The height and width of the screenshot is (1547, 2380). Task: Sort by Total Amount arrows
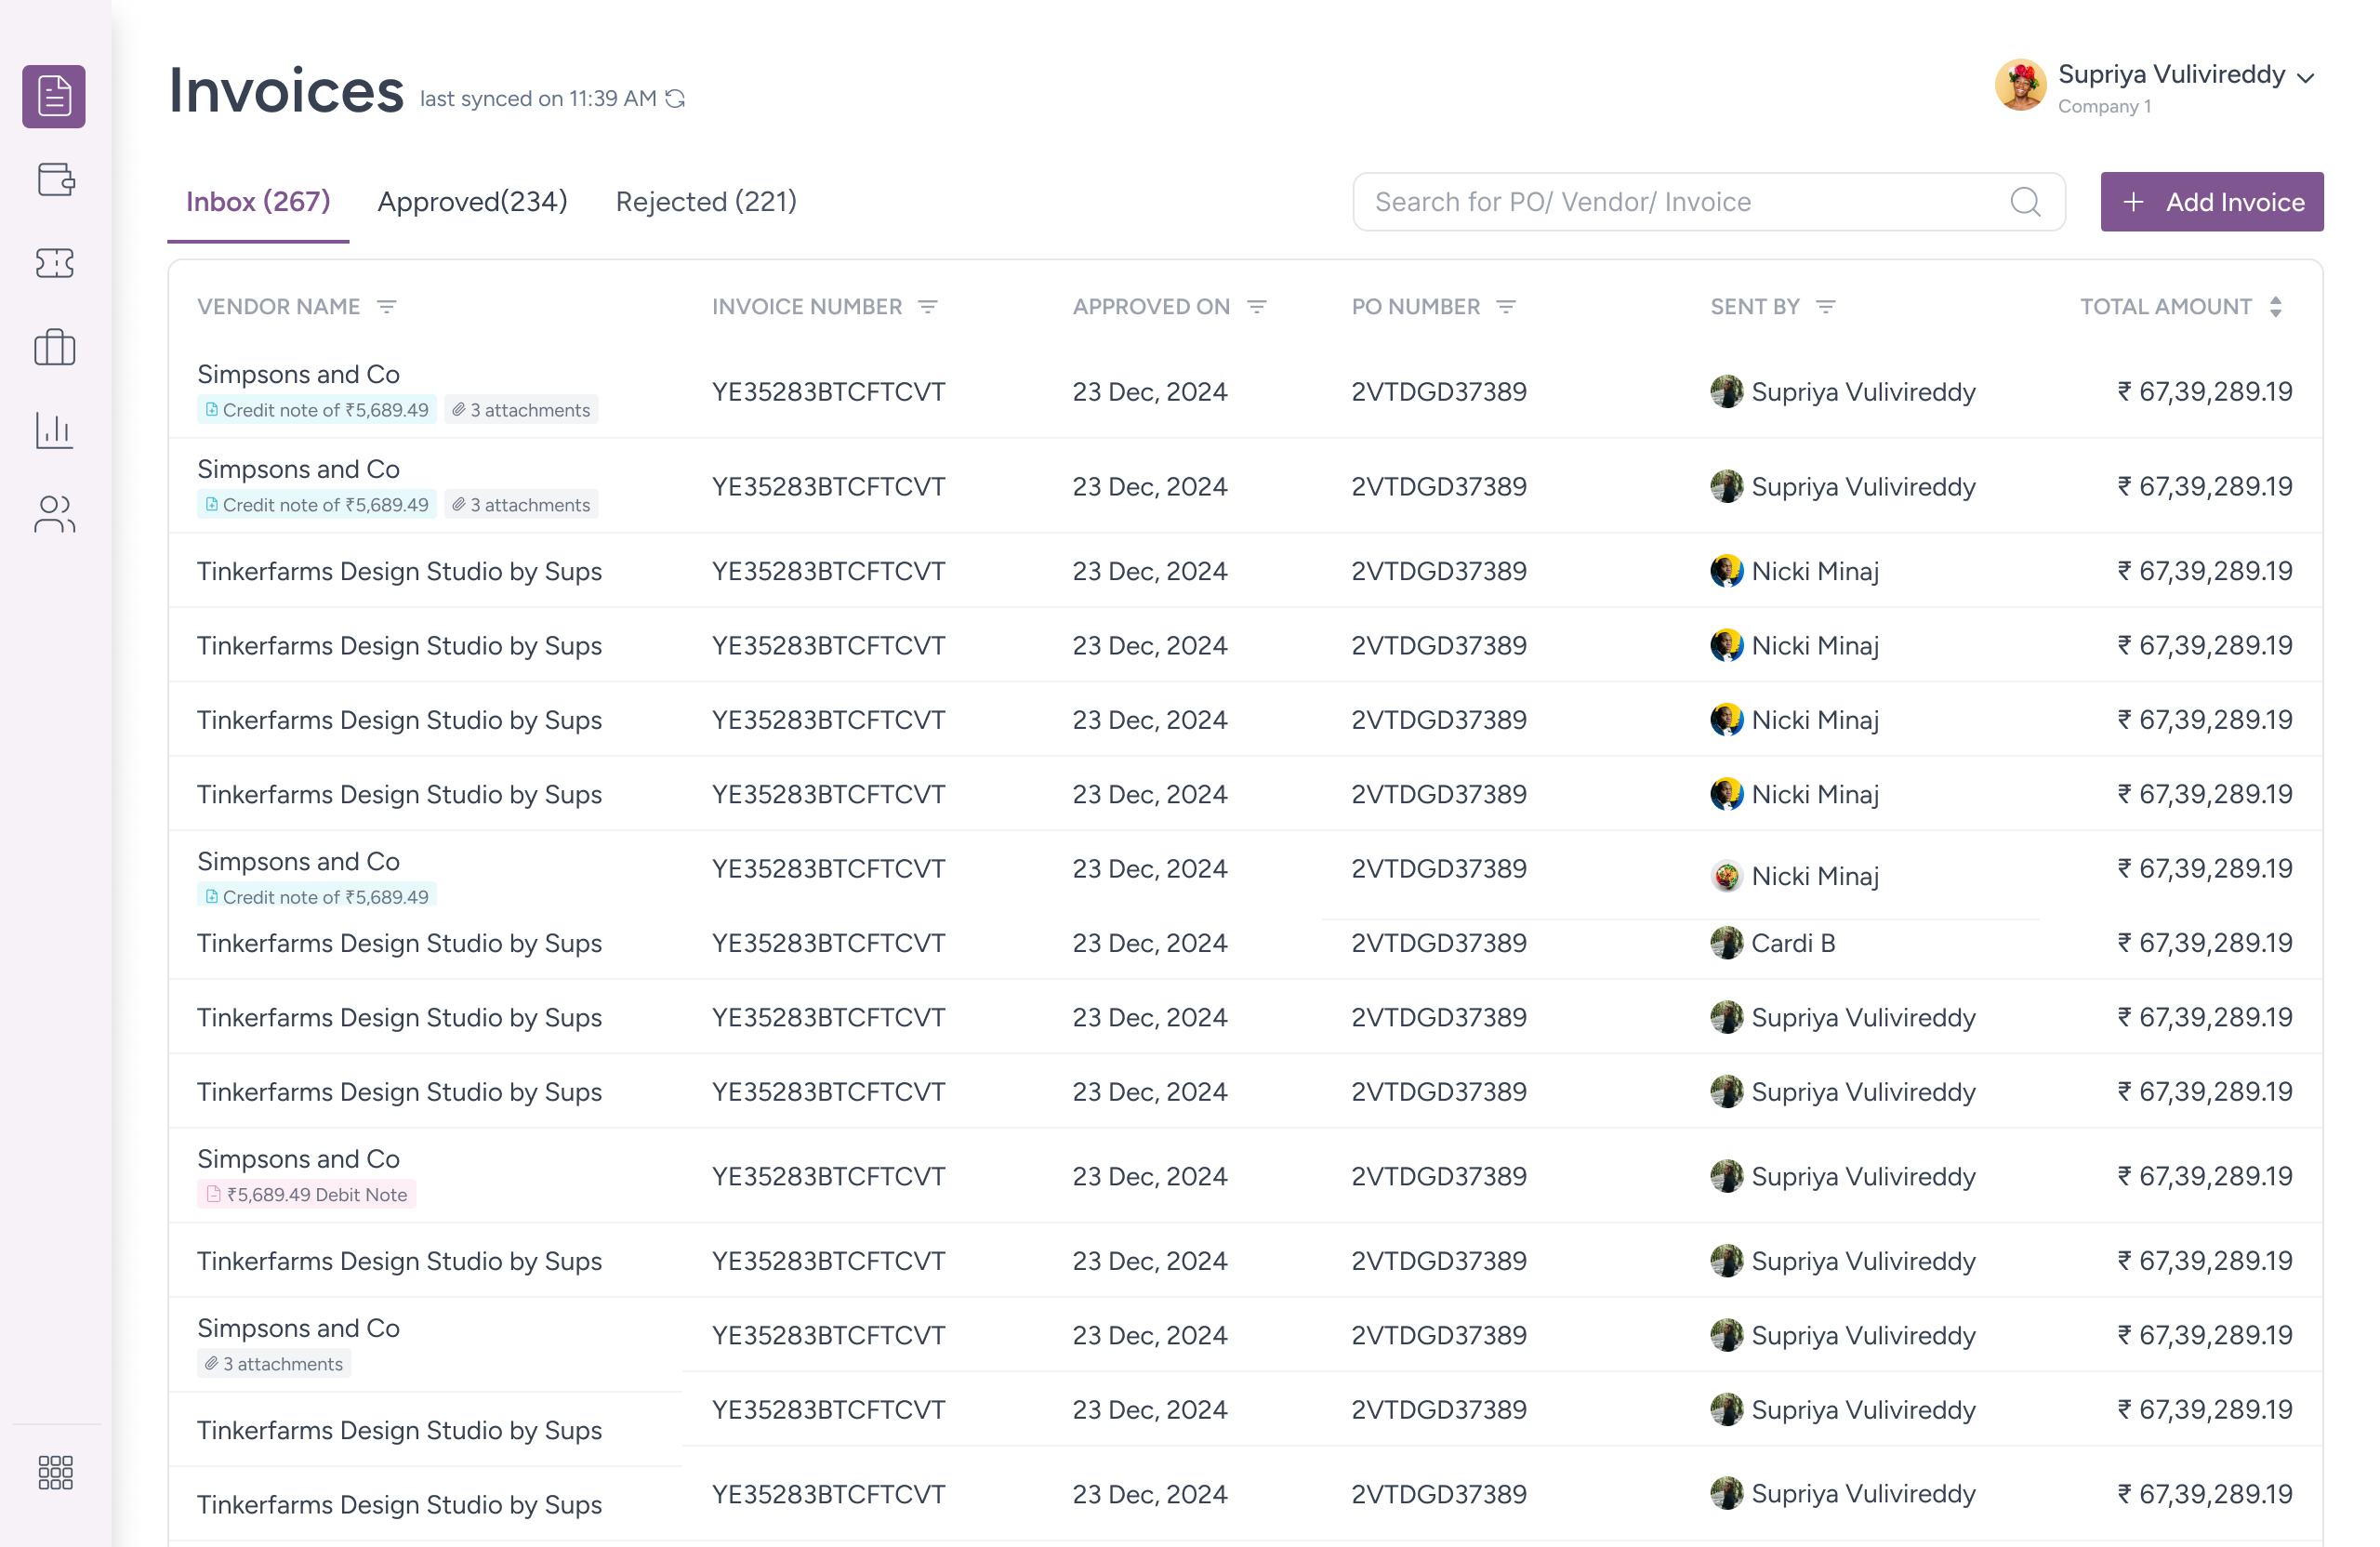(2276, 307)
